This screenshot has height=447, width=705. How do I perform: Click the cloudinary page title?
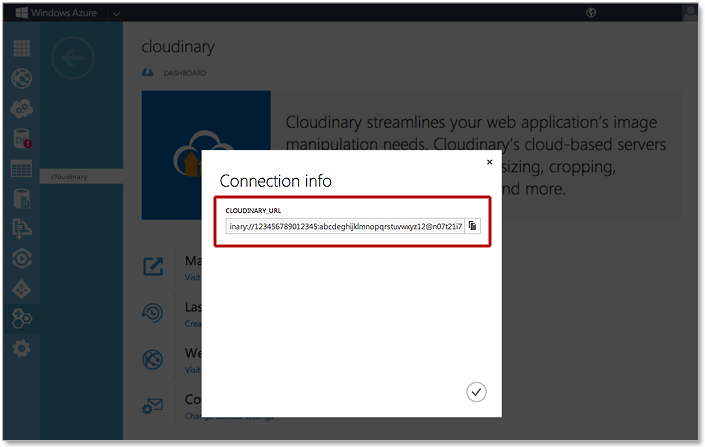(x=178, y=47)
